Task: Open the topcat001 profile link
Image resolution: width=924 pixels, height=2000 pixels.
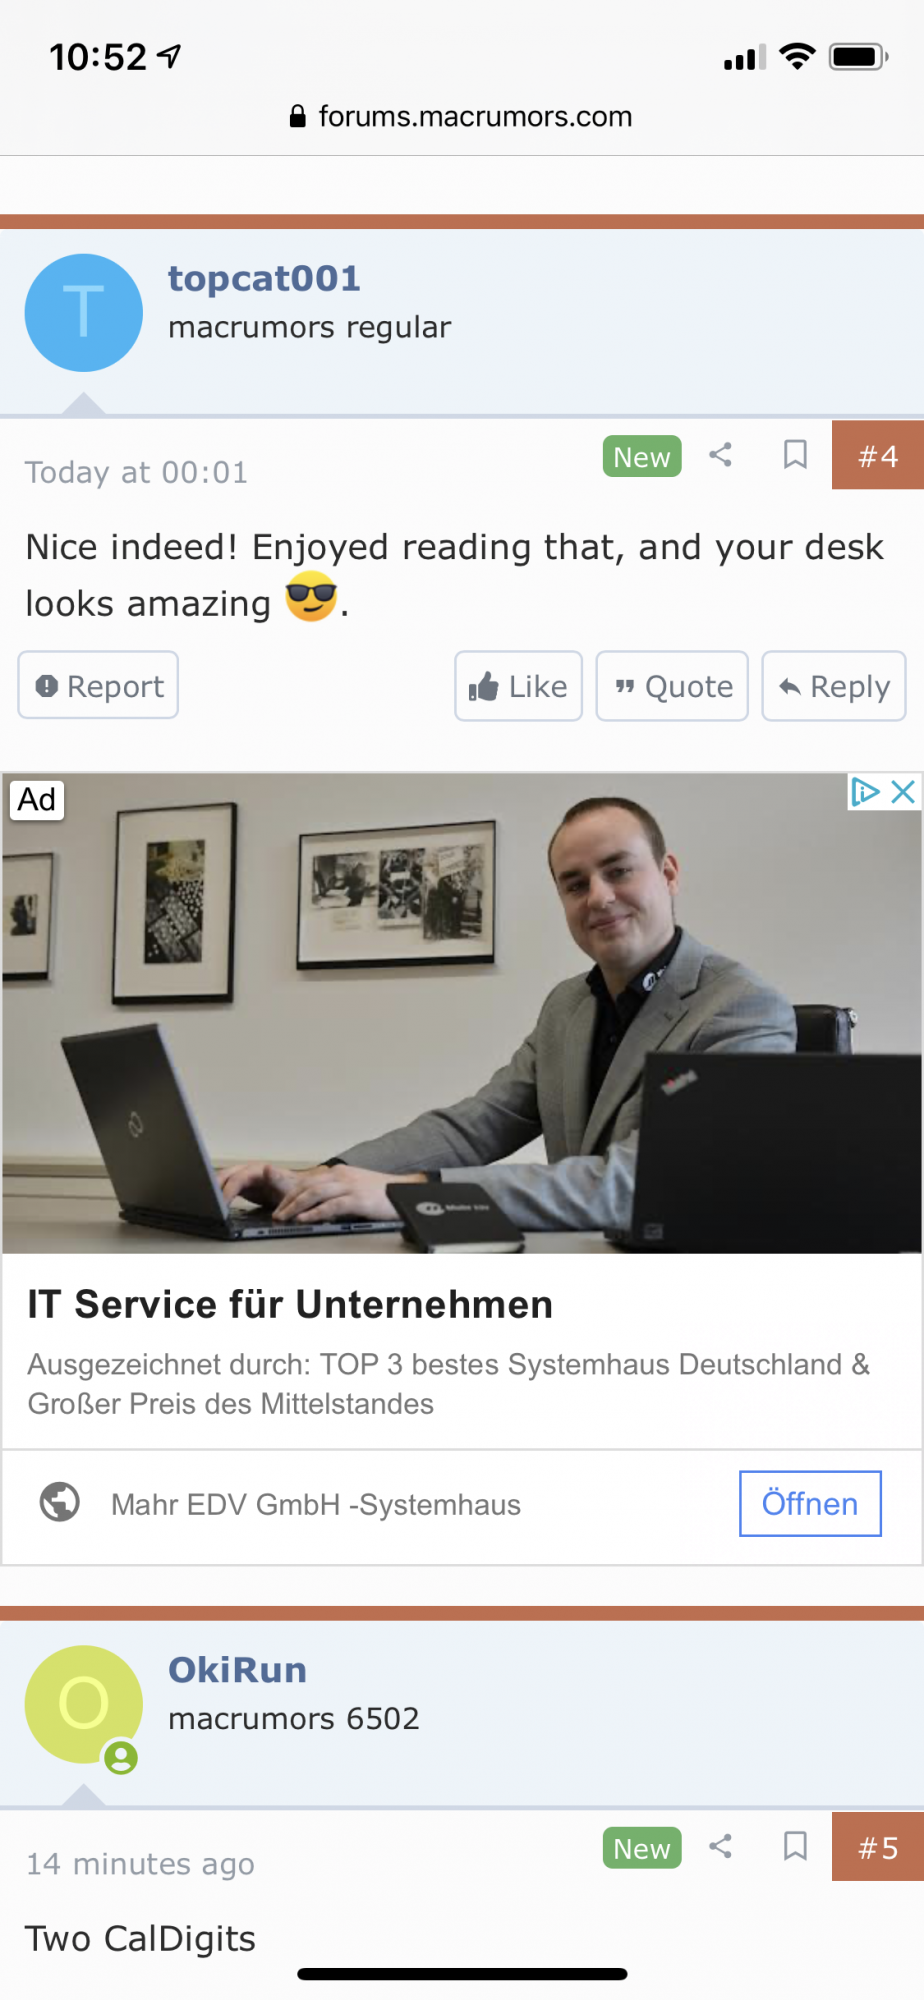Action: click(x=264, y=278)
